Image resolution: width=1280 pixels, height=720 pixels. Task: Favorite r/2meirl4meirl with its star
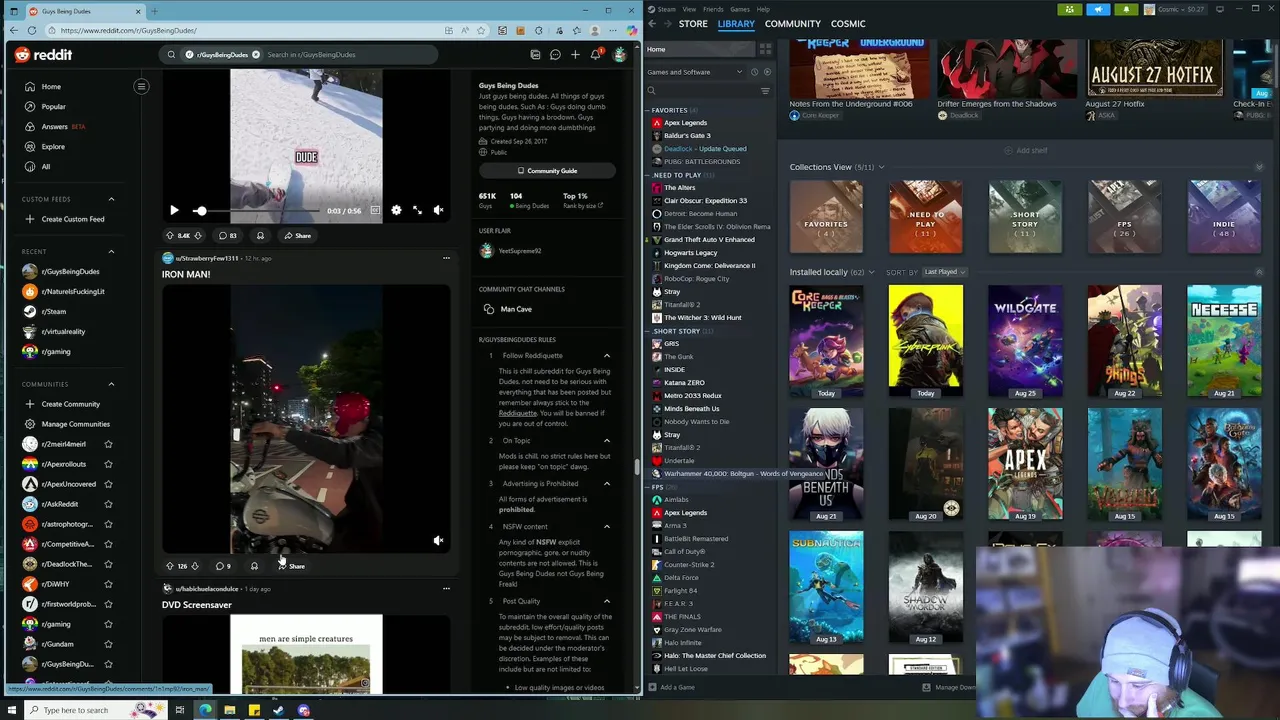pos(108,444)
